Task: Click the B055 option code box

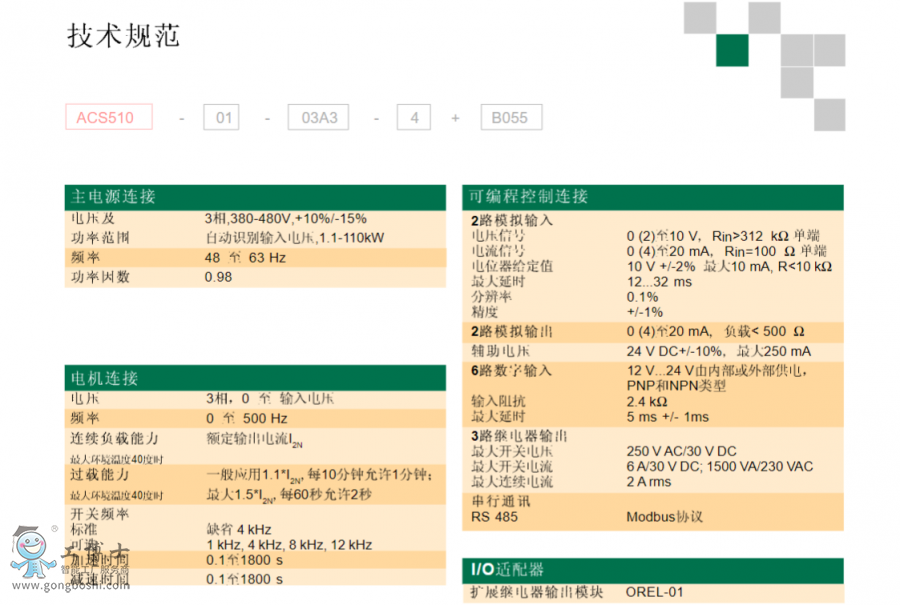Action: click(510, 118)
